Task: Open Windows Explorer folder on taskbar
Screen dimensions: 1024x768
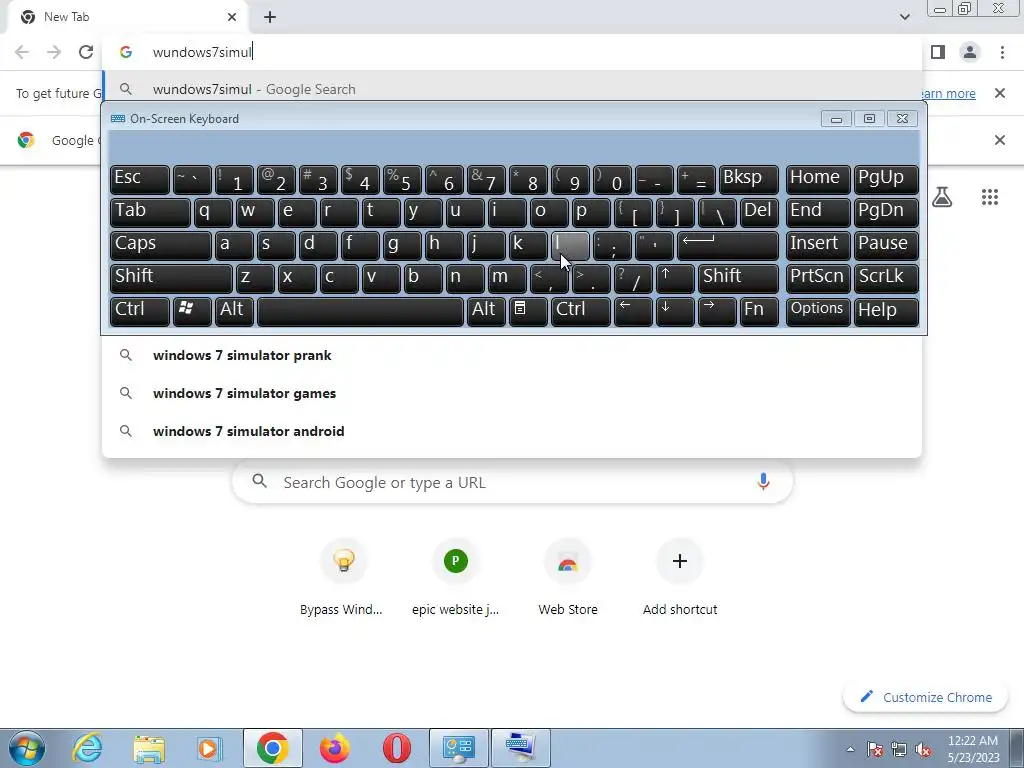Action: coord(149,748)
